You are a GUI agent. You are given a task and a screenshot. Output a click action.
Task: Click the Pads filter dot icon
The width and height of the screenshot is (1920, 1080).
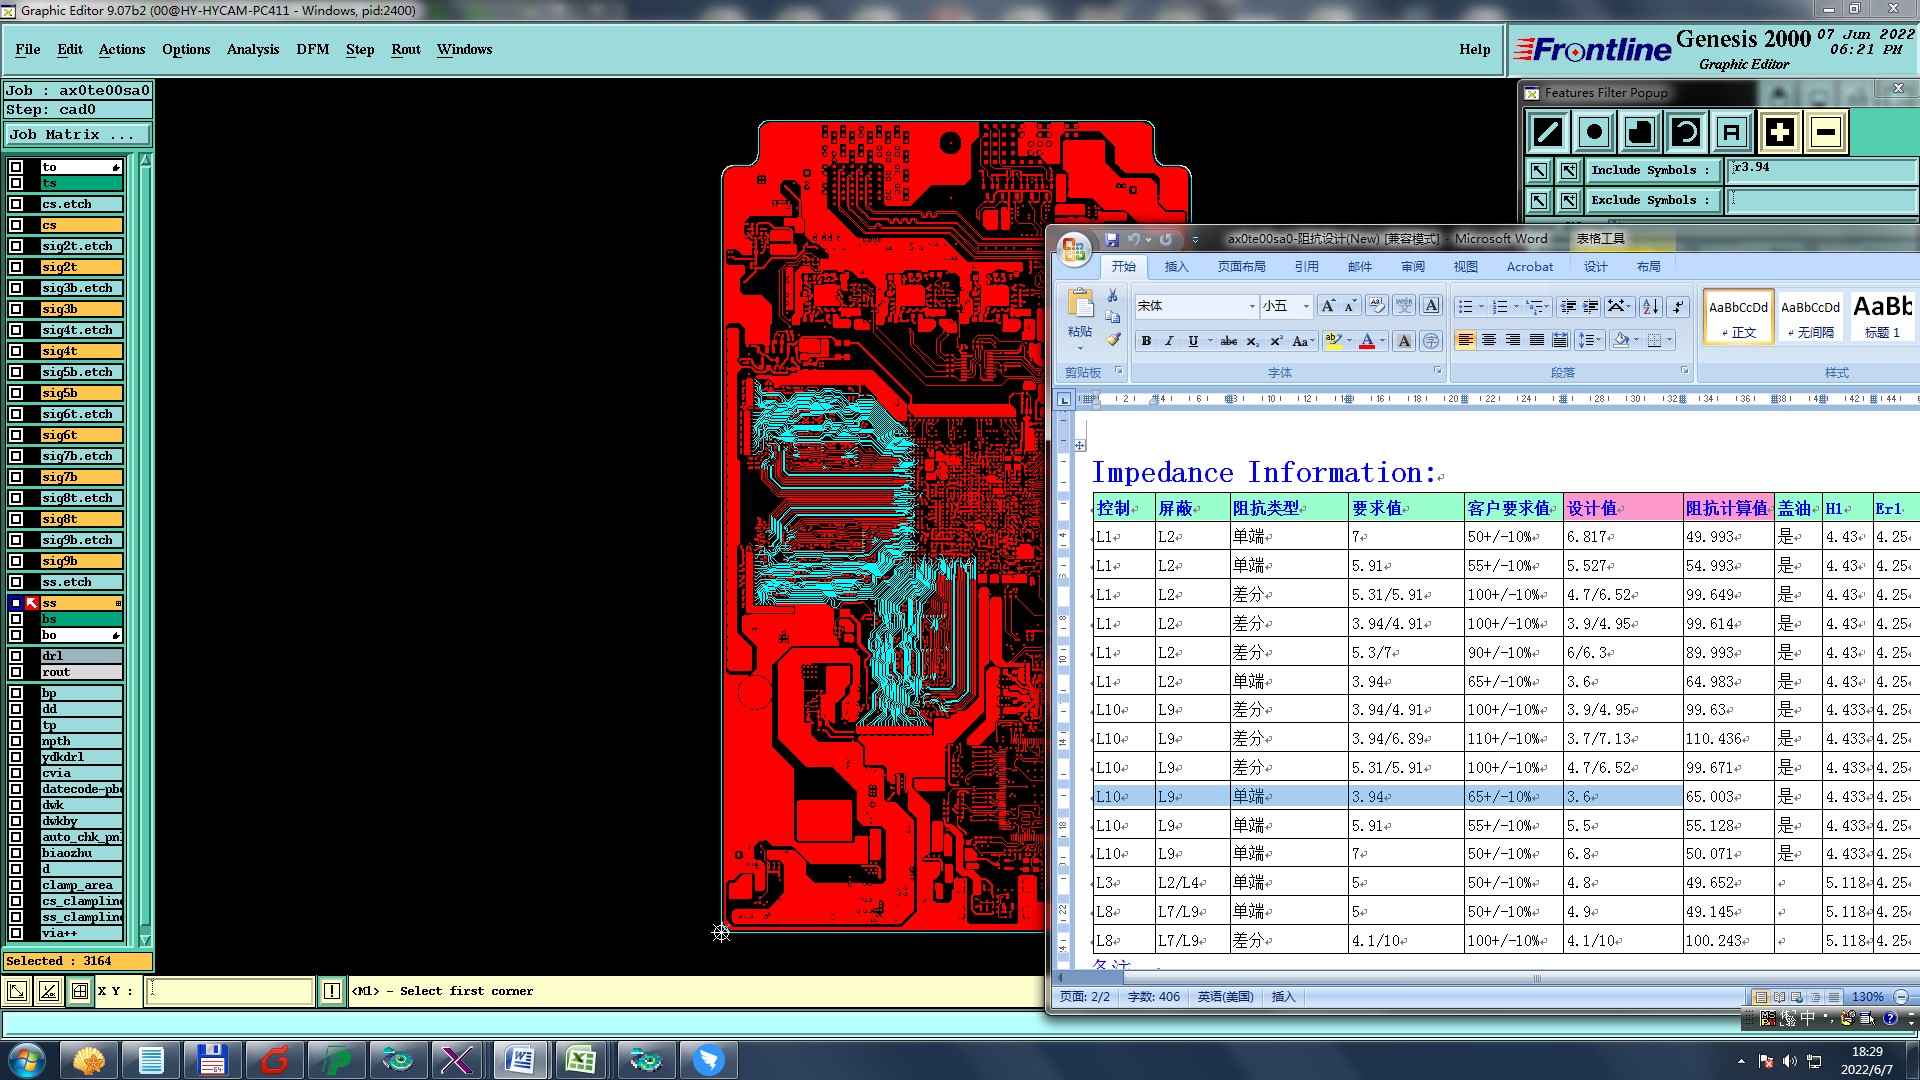click(x=1594, y=132)
